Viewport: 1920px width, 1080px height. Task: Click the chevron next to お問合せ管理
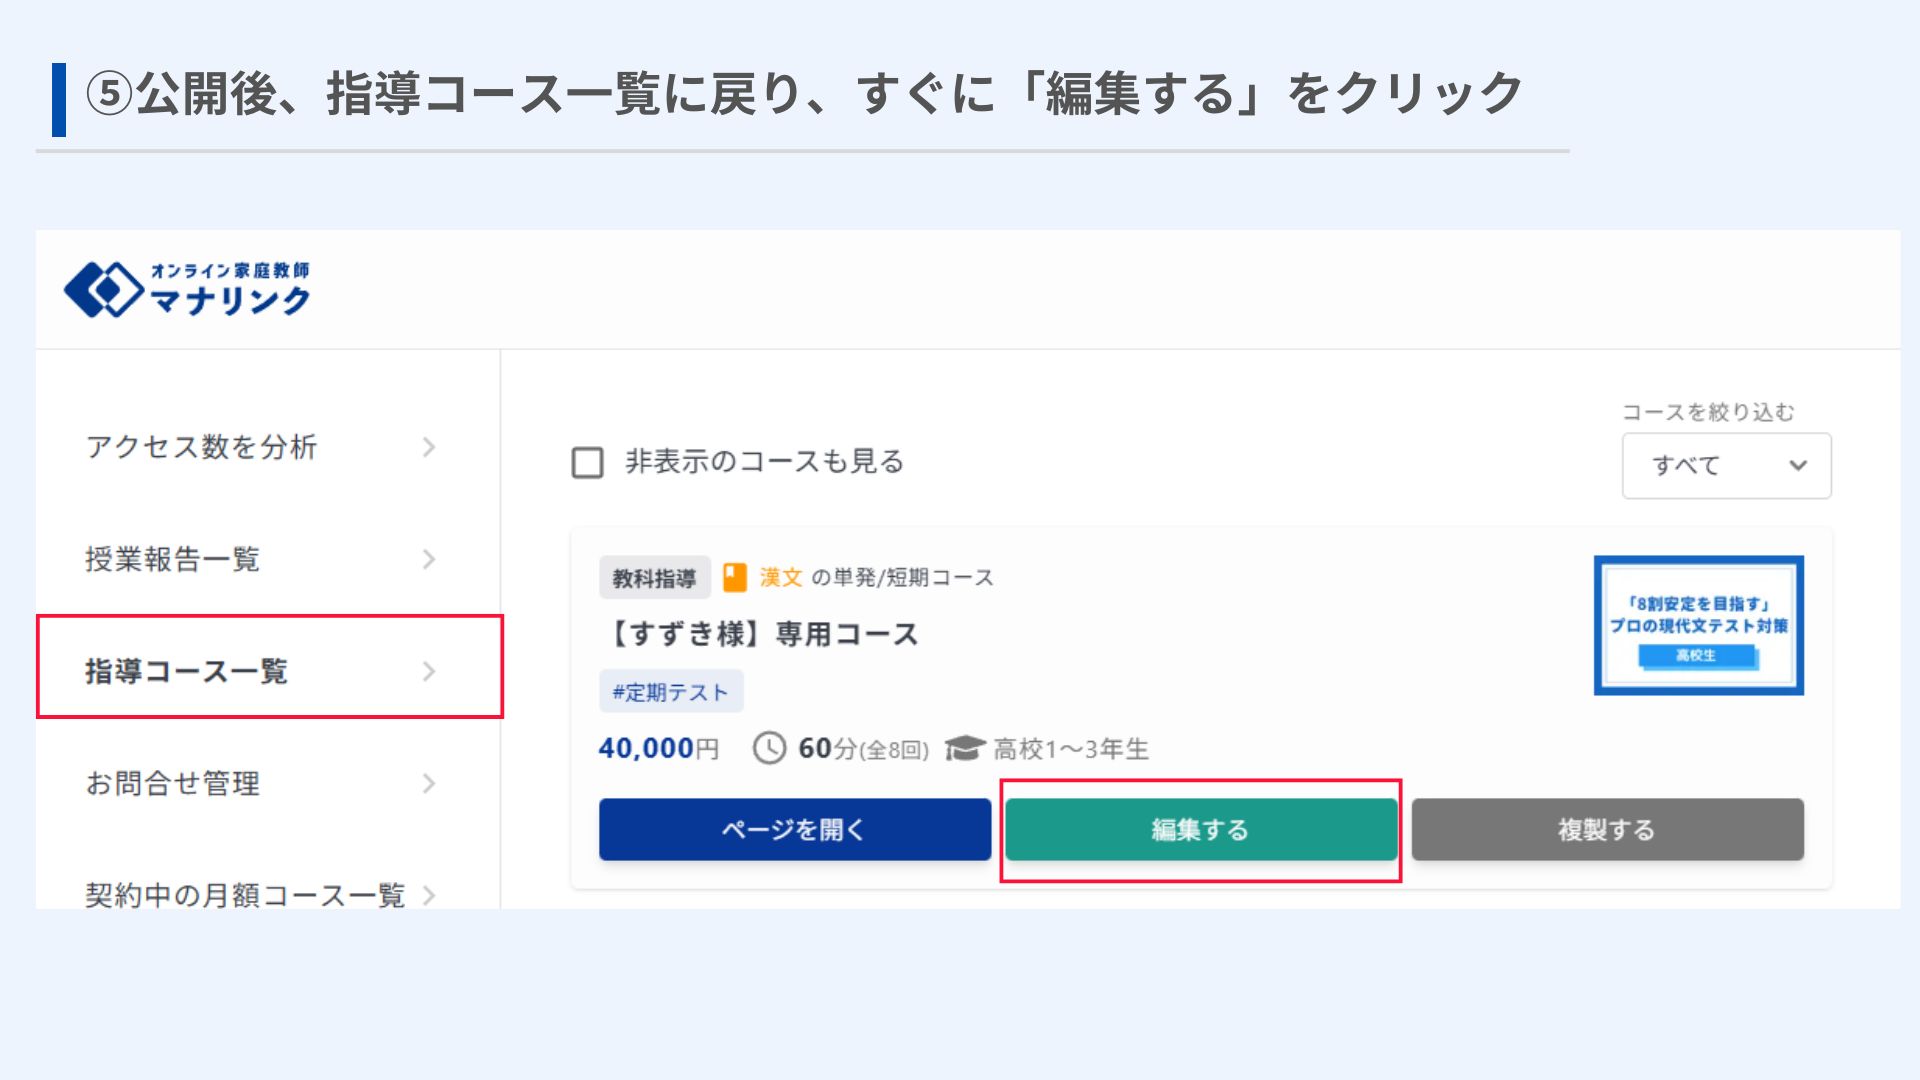[x=429, y=783]
